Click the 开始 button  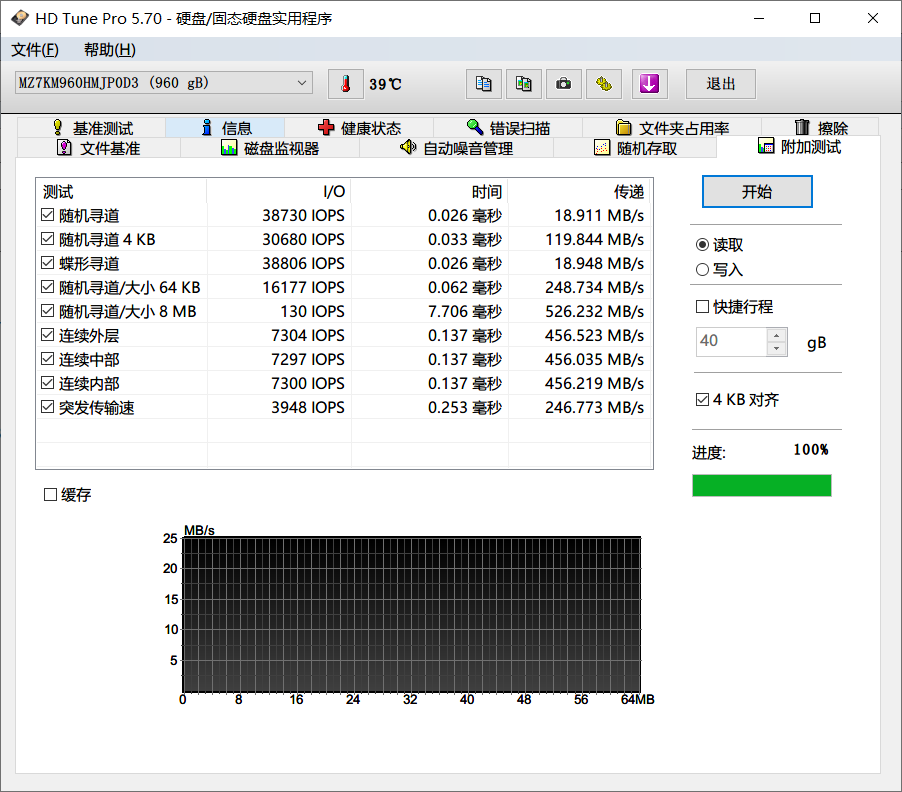pos(757,192)
